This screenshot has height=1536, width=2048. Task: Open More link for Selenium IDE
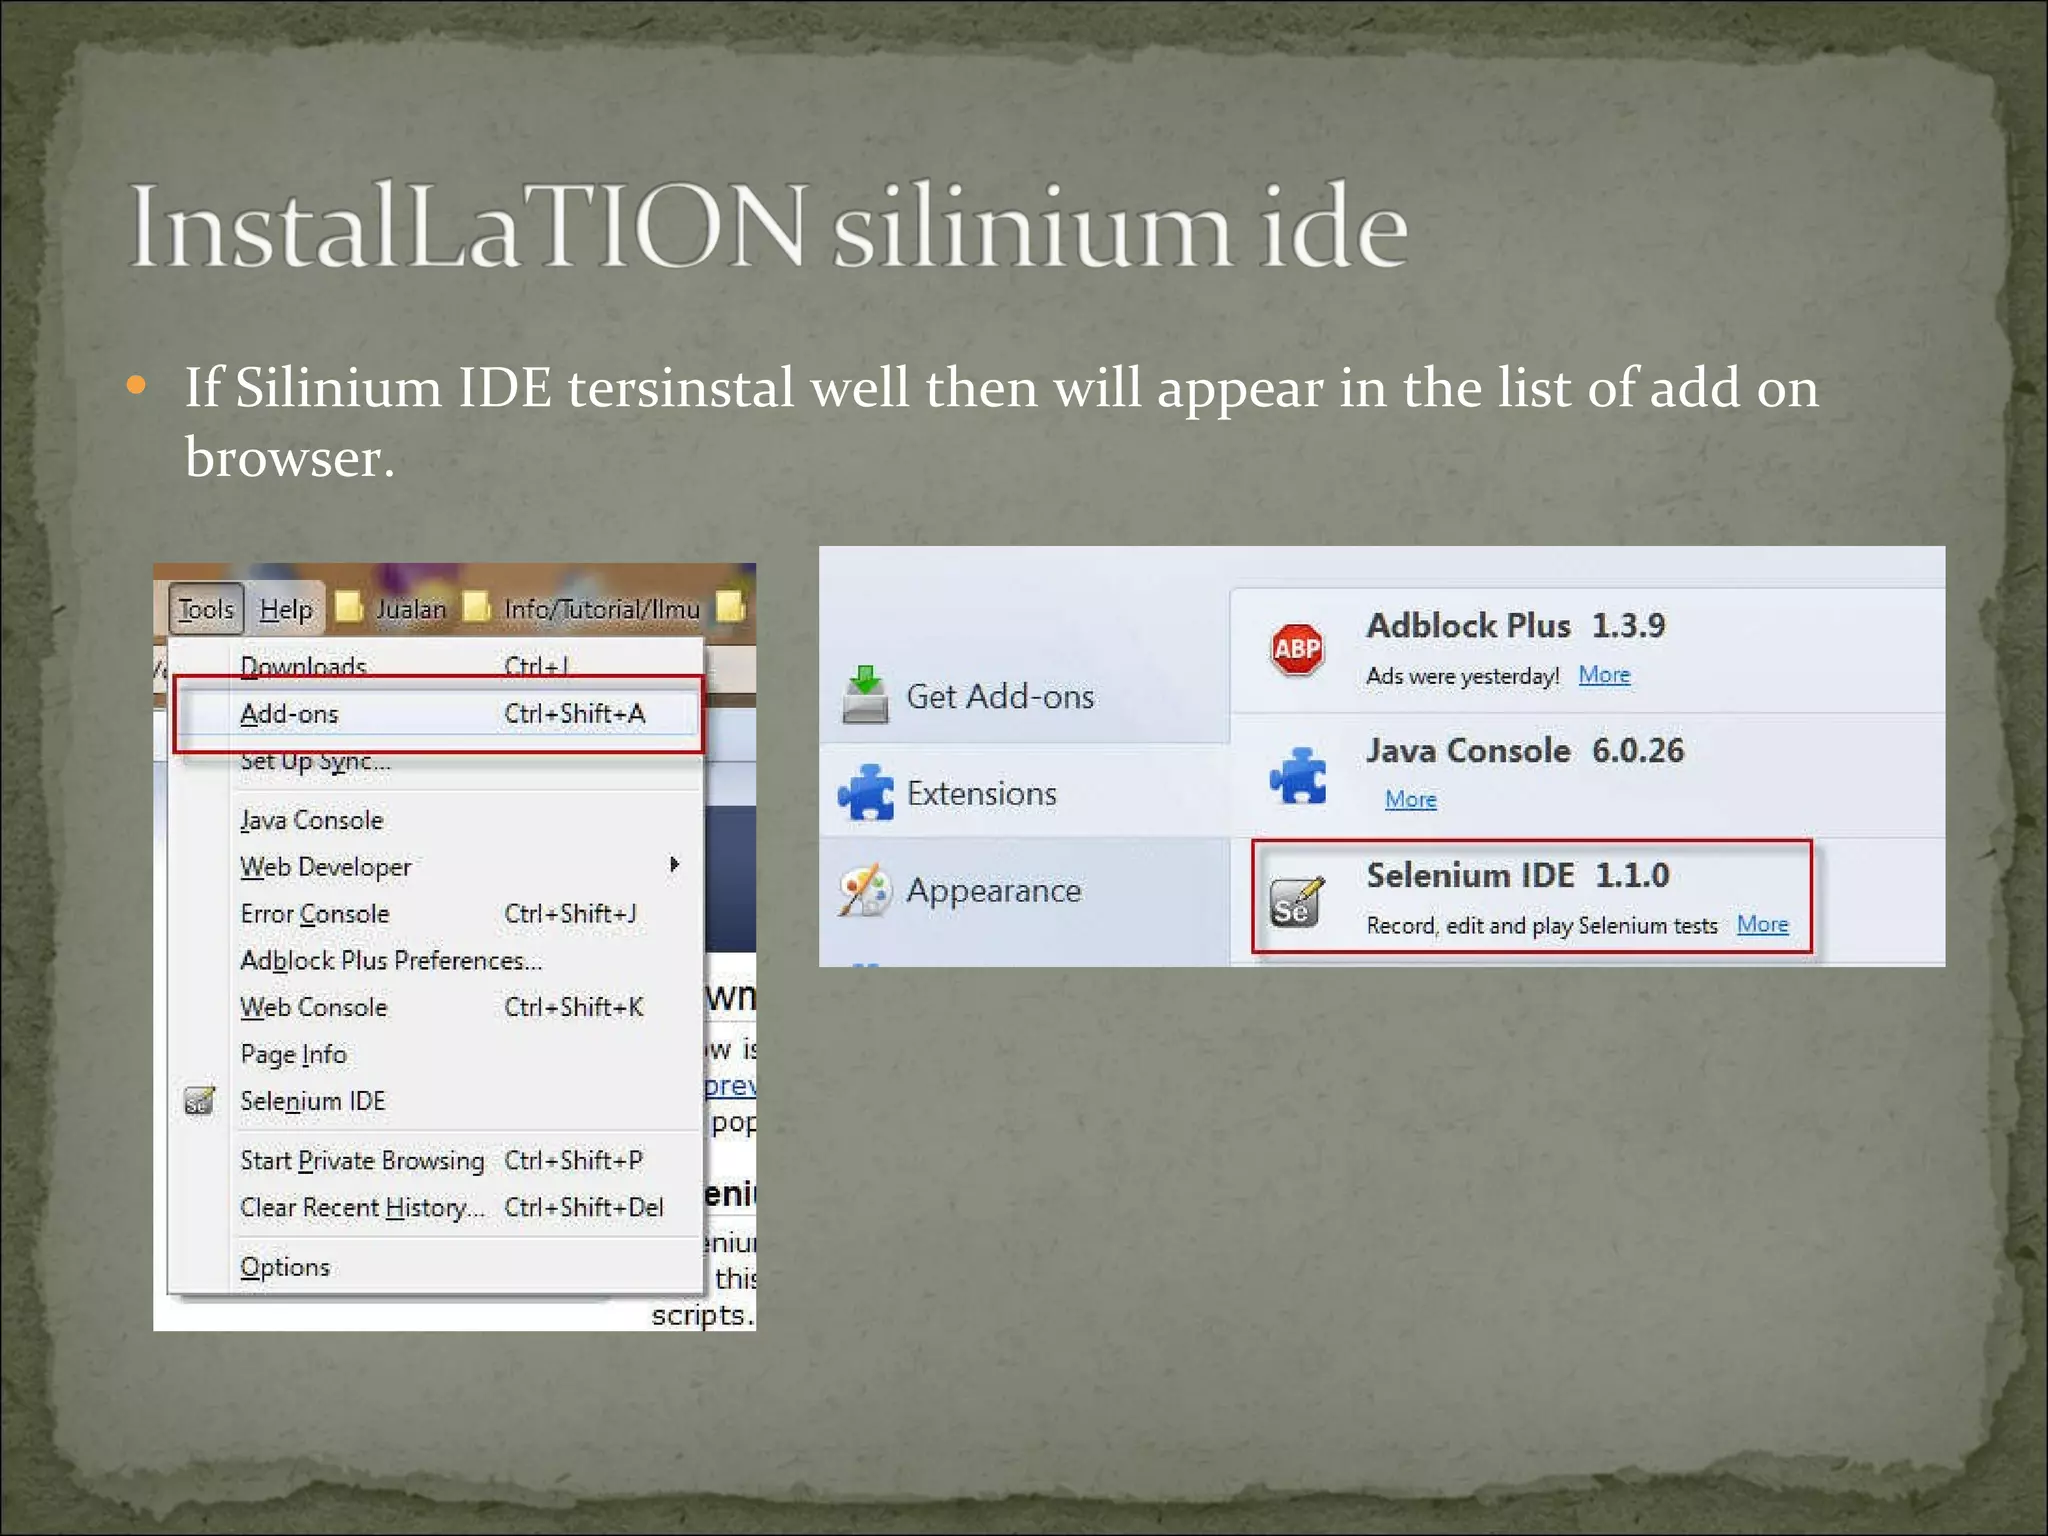[x=1762, y=924]
